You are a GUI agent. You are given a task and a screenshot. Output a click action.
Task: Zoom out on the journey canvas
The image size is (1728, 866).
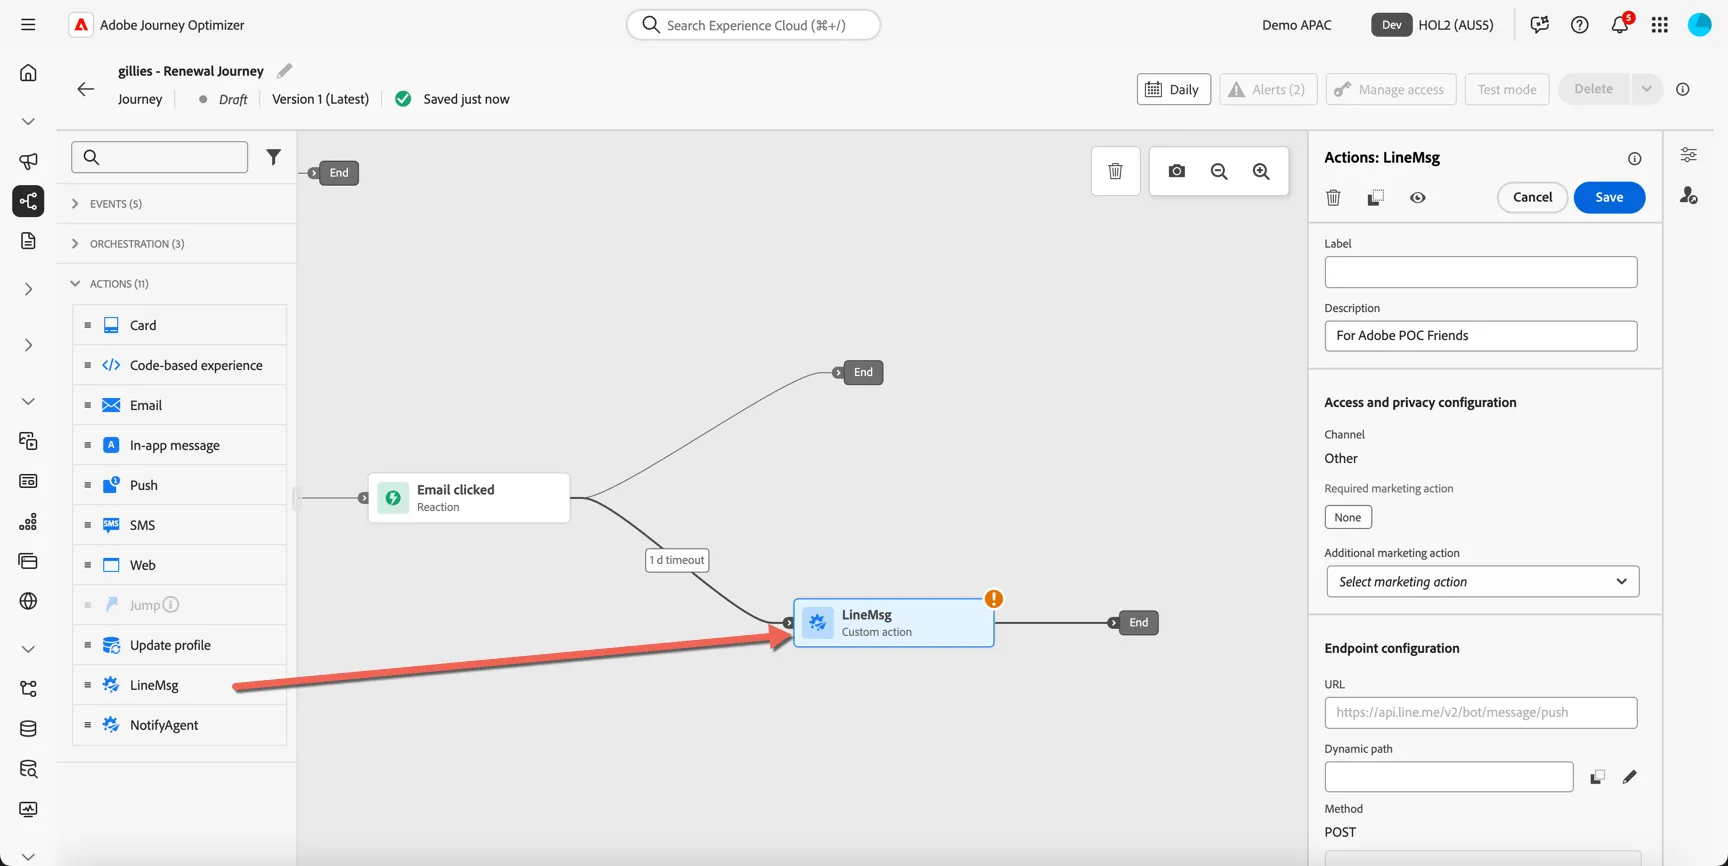[x=1219, y=171]
